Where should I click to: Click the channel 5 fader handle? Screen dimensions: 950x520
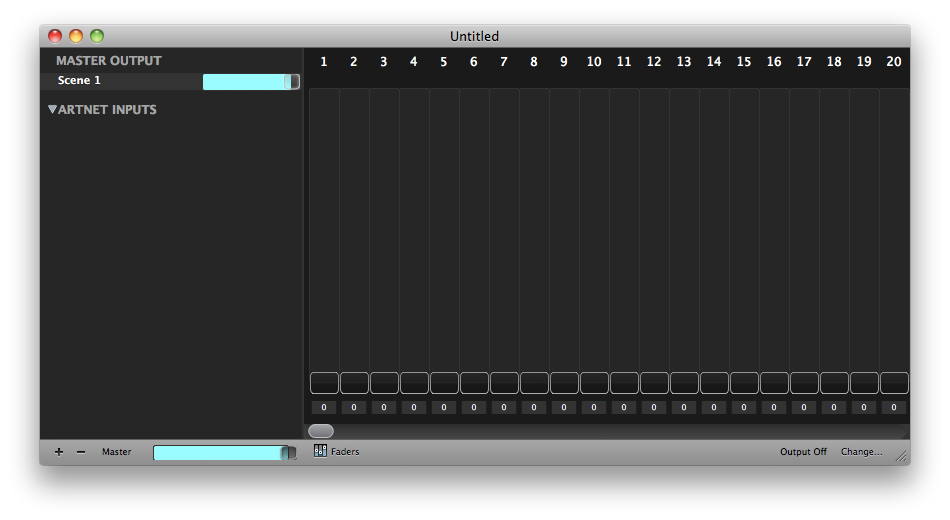click(444, 383)
